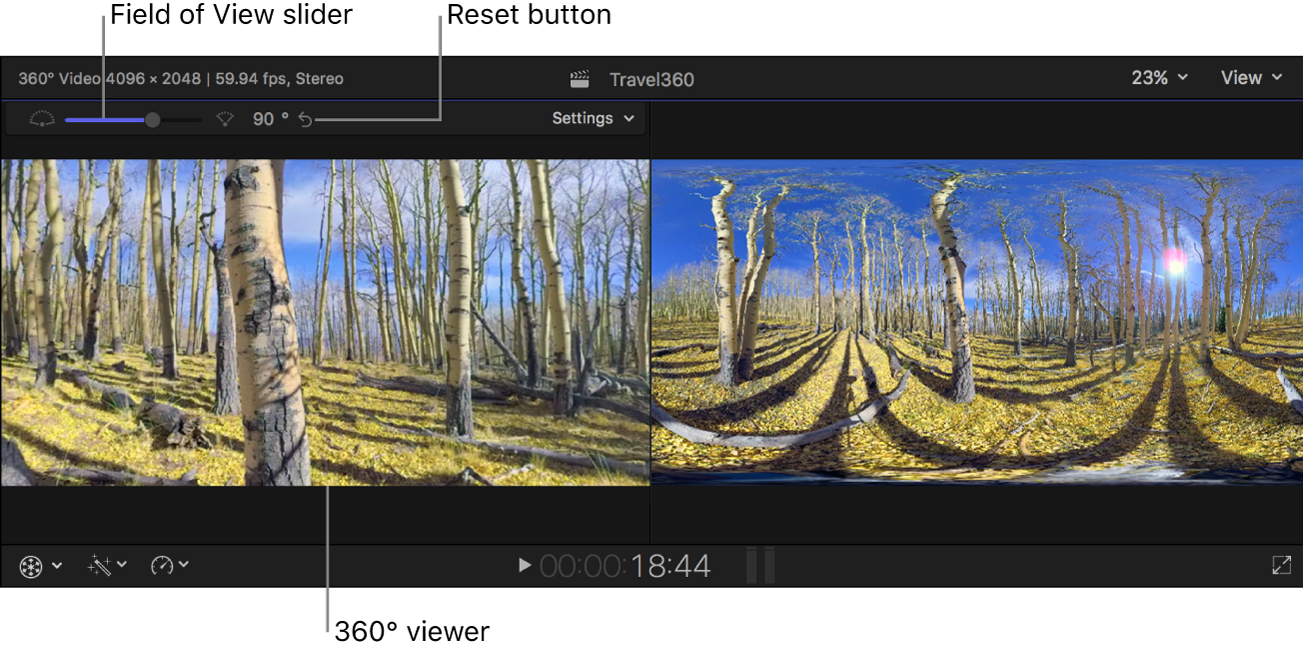Click the Enhancements magic wand icon
The height and width of the screenshot is (660, 1304).
click(x=100, y=565)
